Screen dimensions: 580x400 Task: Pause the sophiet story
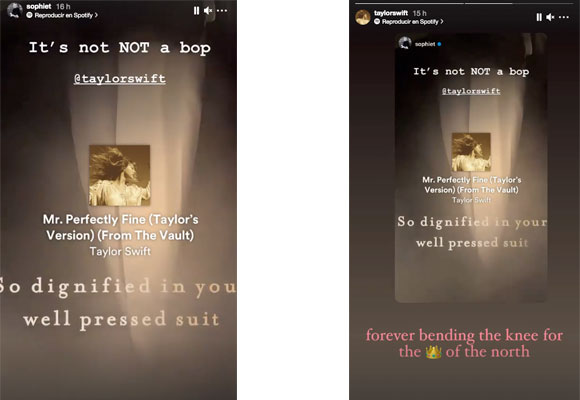[x=196, y=11]
